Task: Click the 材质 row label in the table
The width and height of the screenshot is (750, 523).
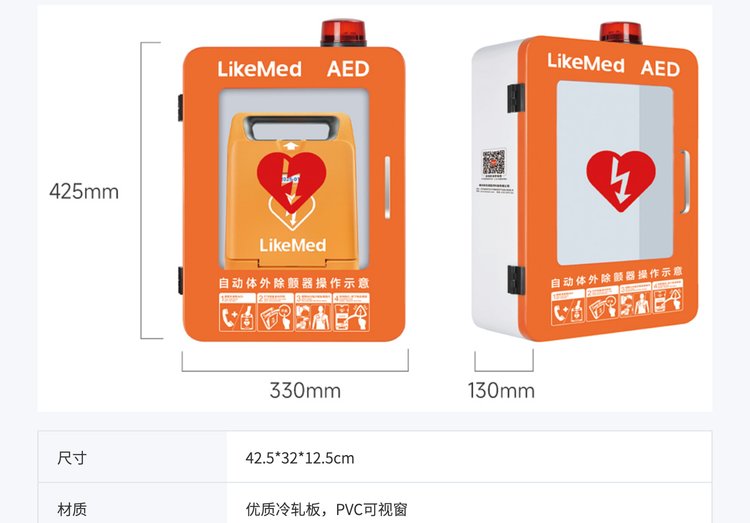Action: coord(72,509)
